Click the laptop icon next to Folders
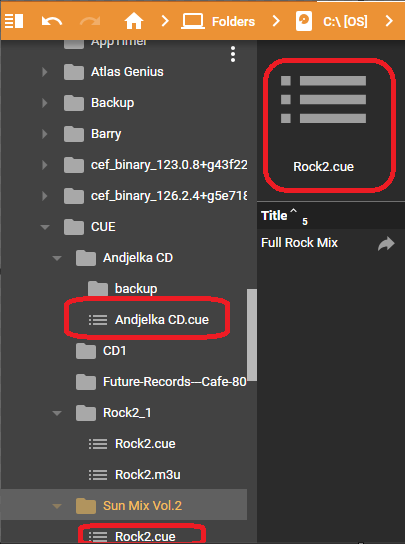Viewport: 405px width, 544px height. click(x=193, y=22)
